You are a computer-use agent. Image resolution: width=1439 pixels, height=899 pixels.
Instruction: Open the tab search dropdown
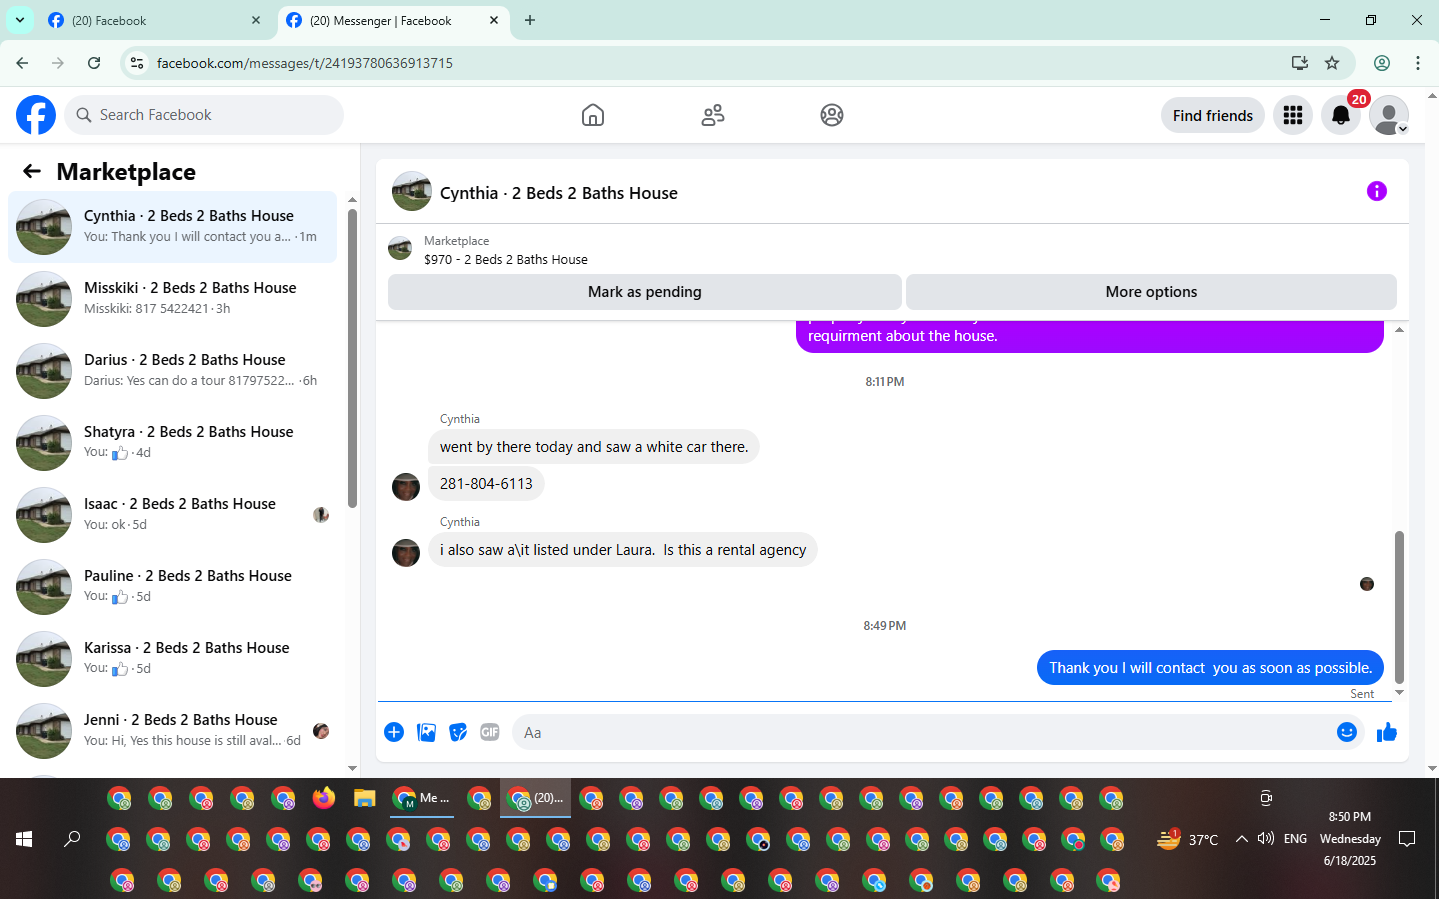20,20
